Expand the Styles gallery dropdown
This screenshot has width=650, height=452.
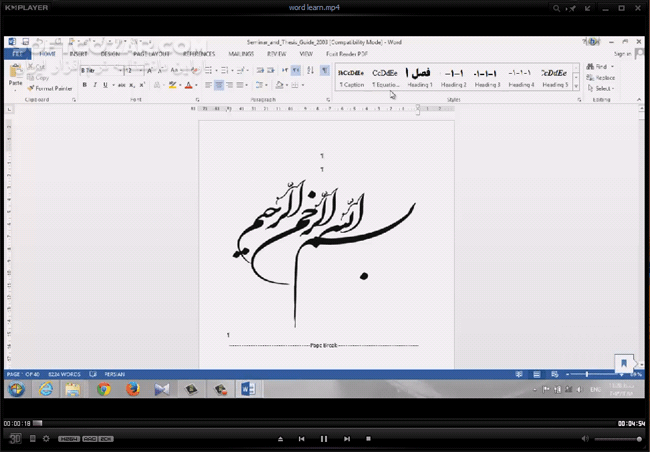coord(577,87)
